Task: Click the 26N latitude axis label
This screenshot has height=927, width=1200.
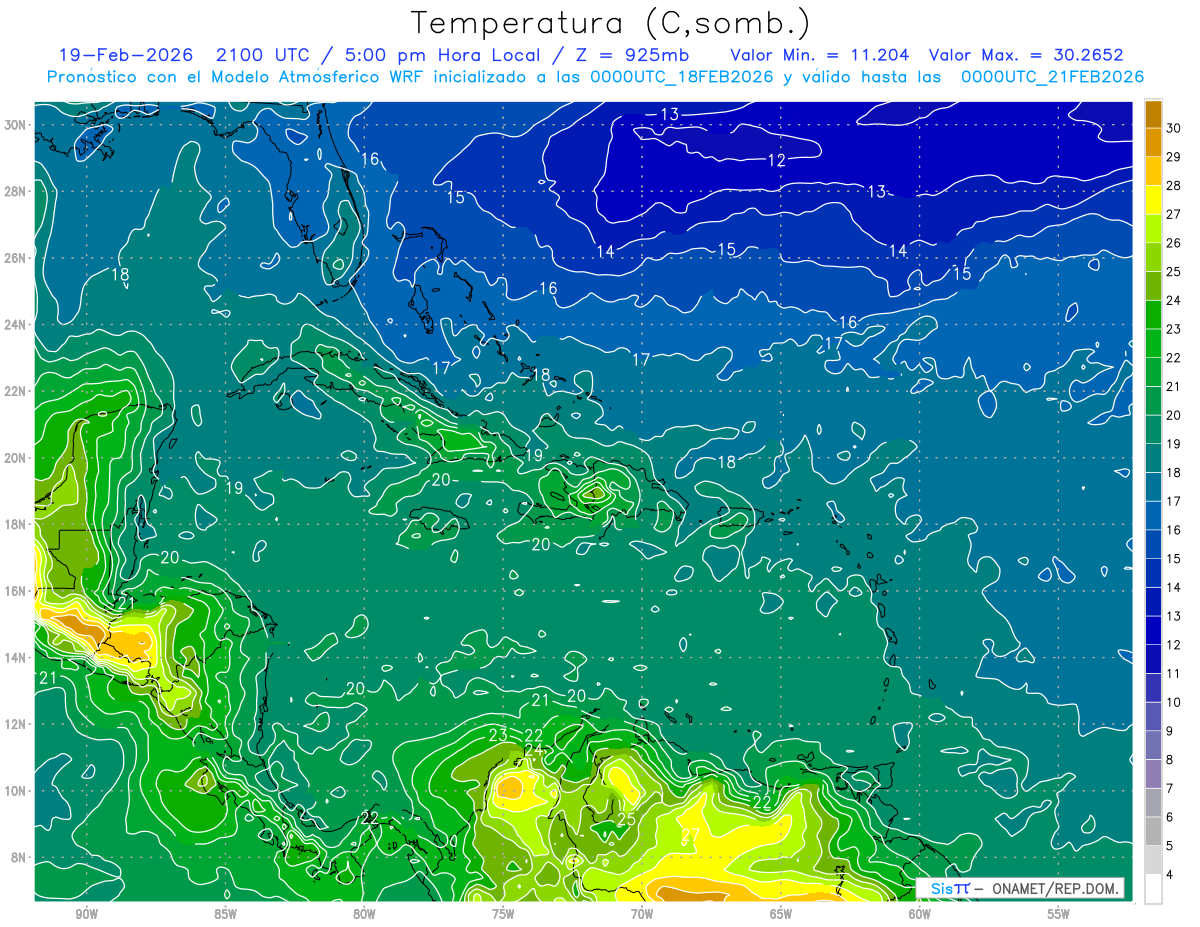Action: coord(15,258)
